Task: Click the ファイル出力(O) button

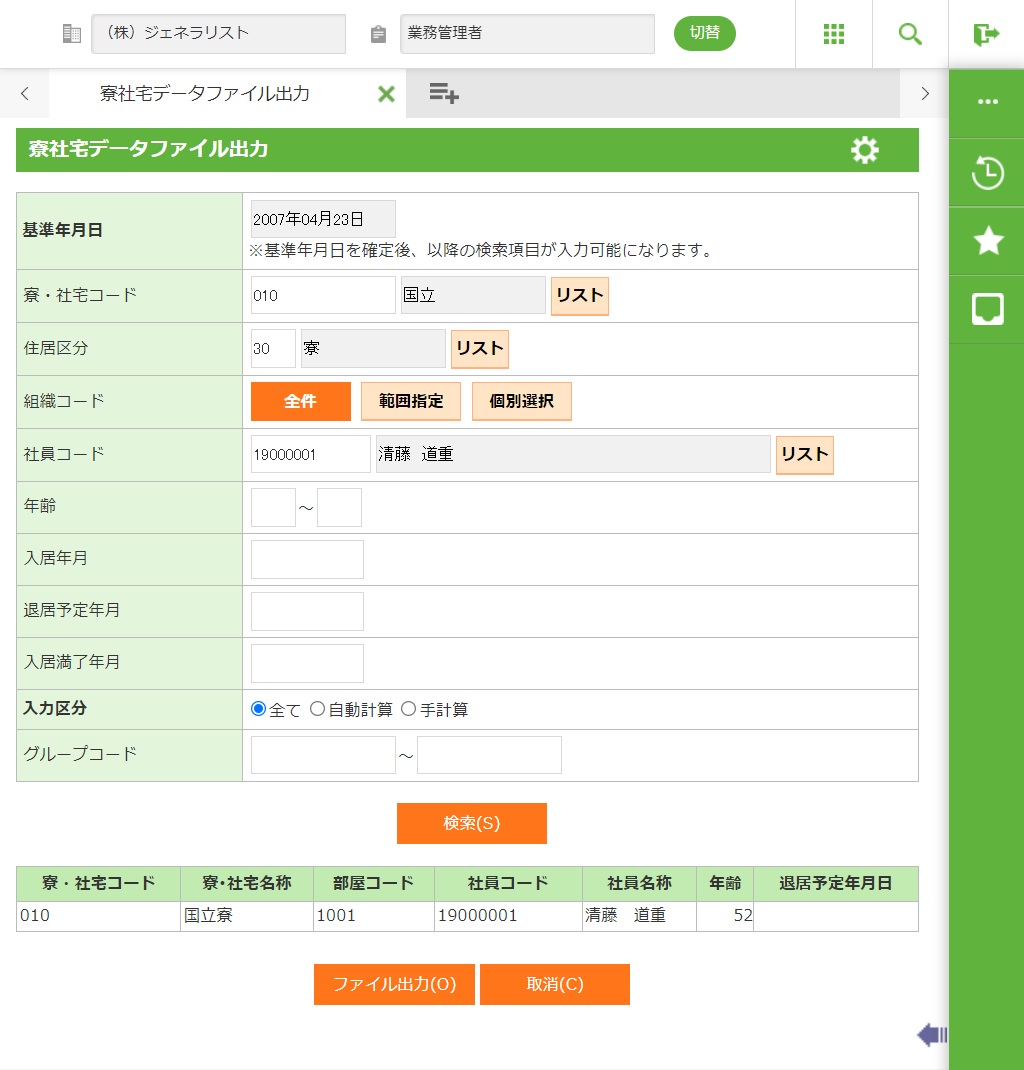Action: [x=394, y=984]
